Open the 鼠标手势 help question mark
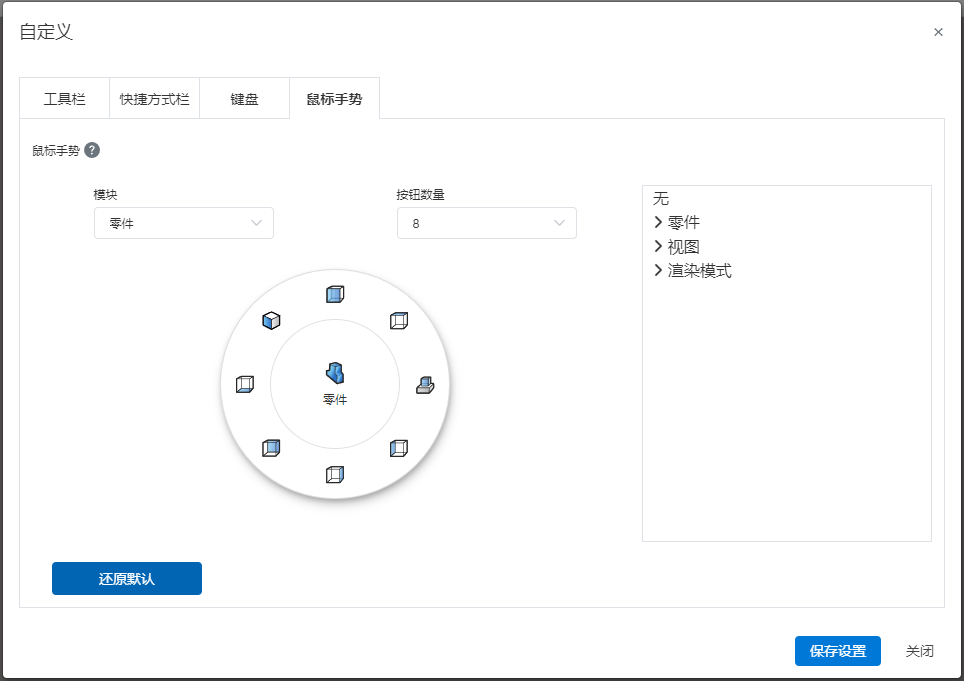The height and width of the screenshot is (681, 964). point(92,150)
